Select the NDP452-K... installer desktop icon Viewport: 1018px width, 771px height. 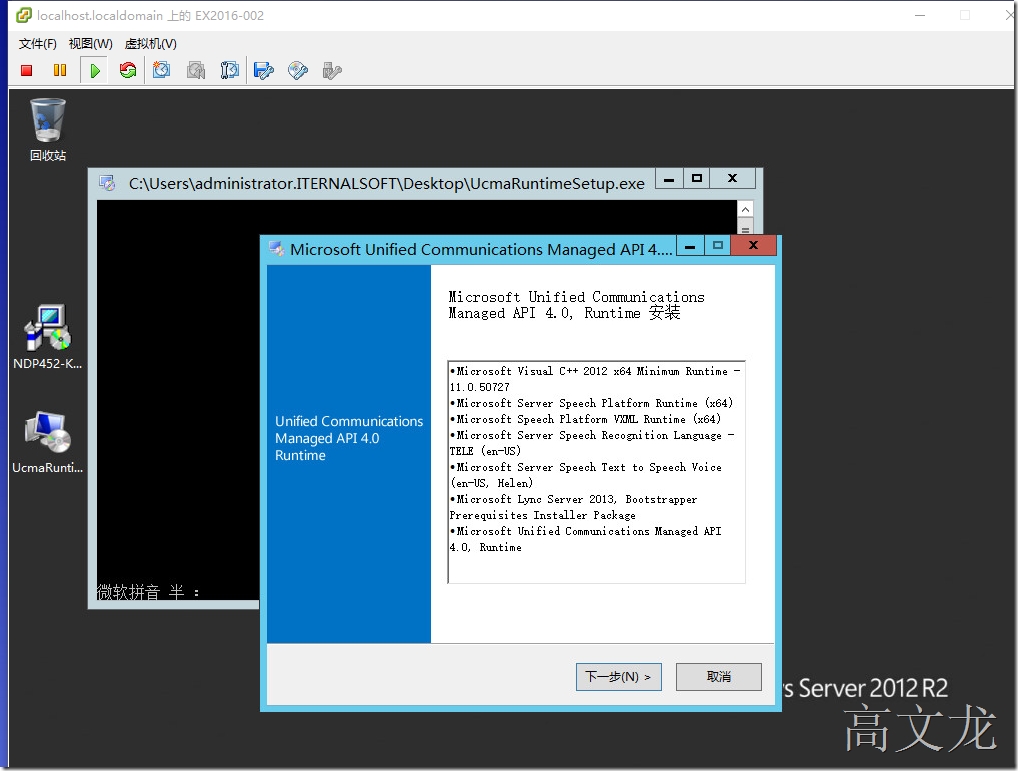(x=47, y=337)
